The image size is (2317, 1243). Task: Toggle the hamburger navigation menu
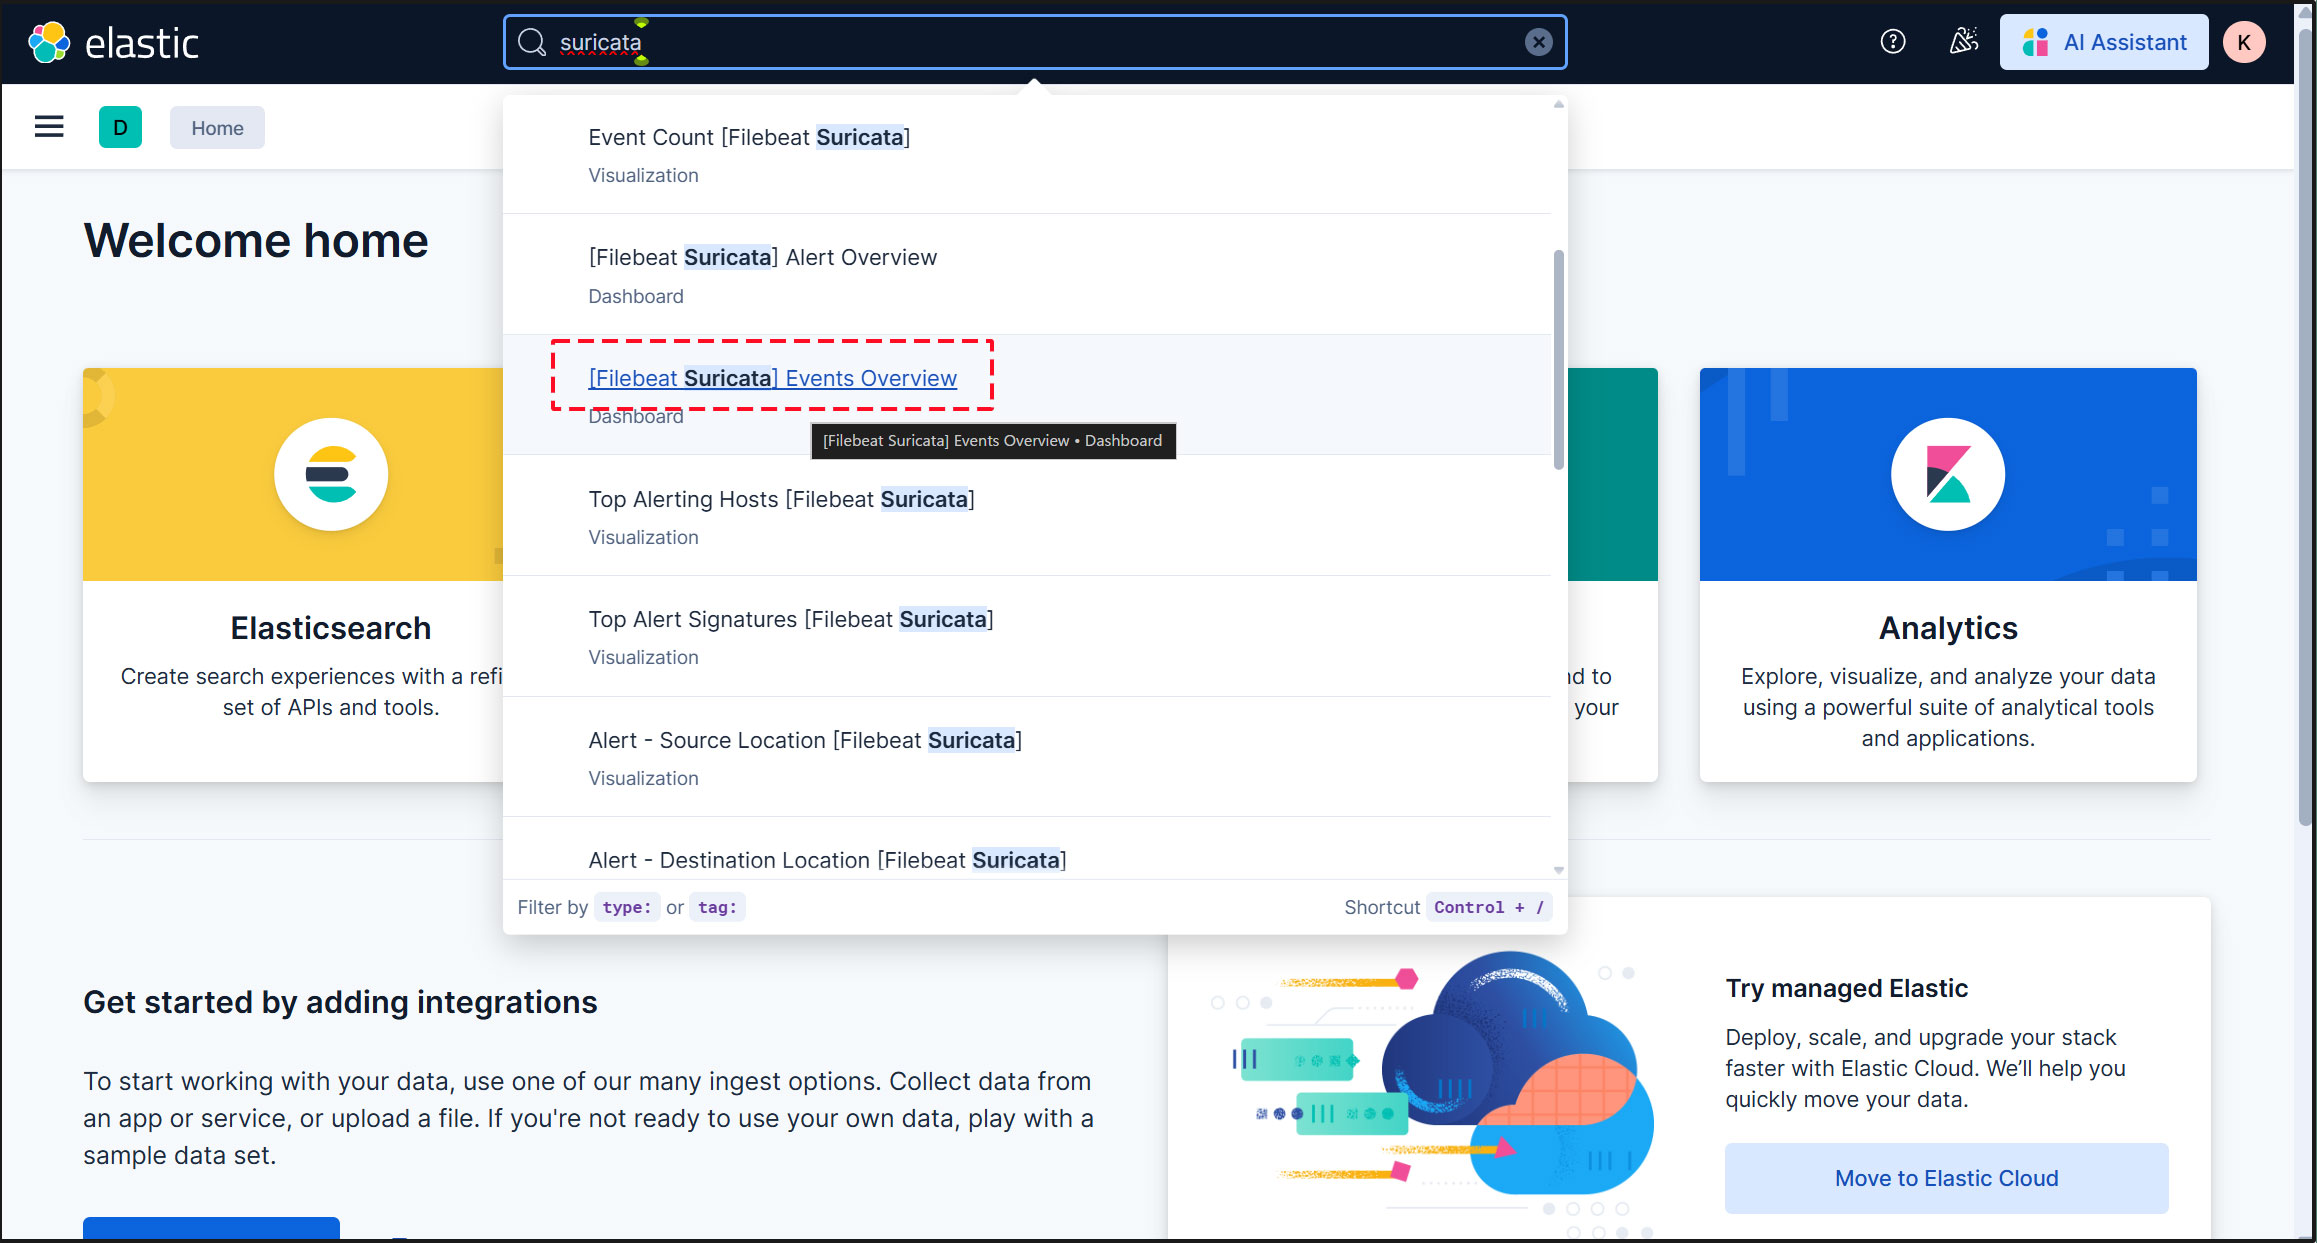(x=49, y=127)
